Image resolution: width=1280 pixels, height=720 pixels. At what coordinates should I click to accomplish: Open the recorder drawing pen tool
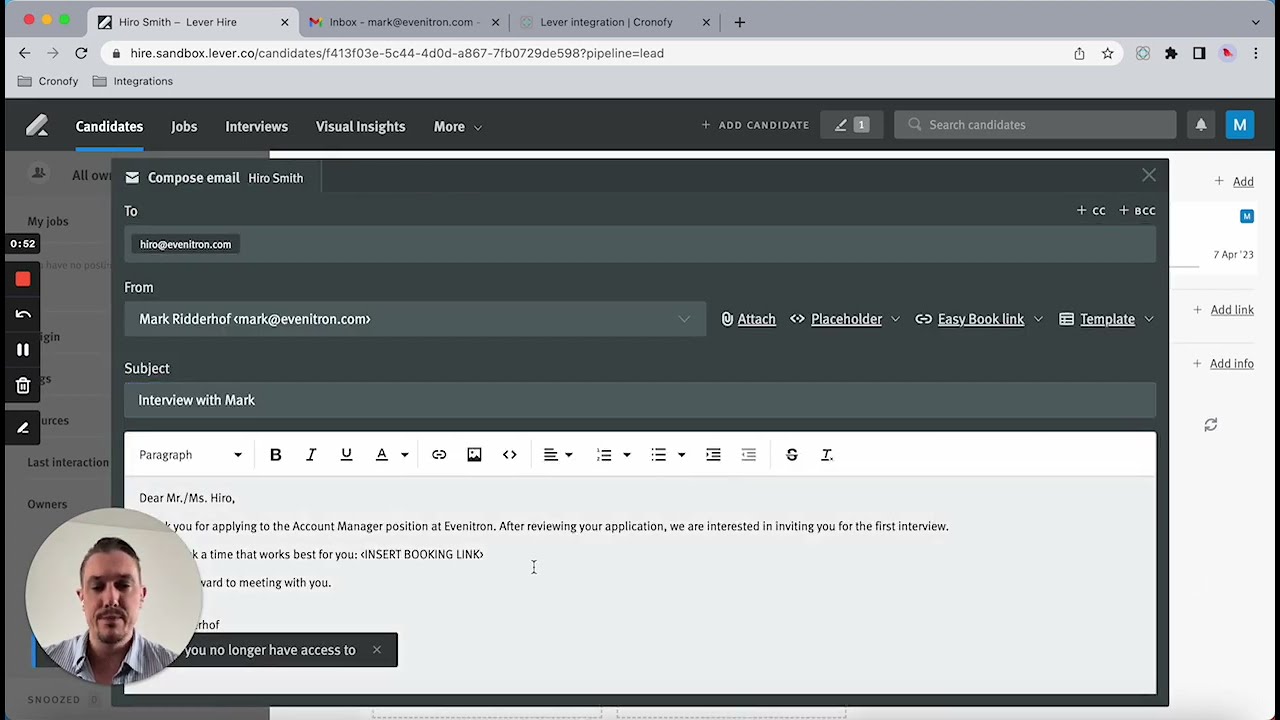[23, 428]
